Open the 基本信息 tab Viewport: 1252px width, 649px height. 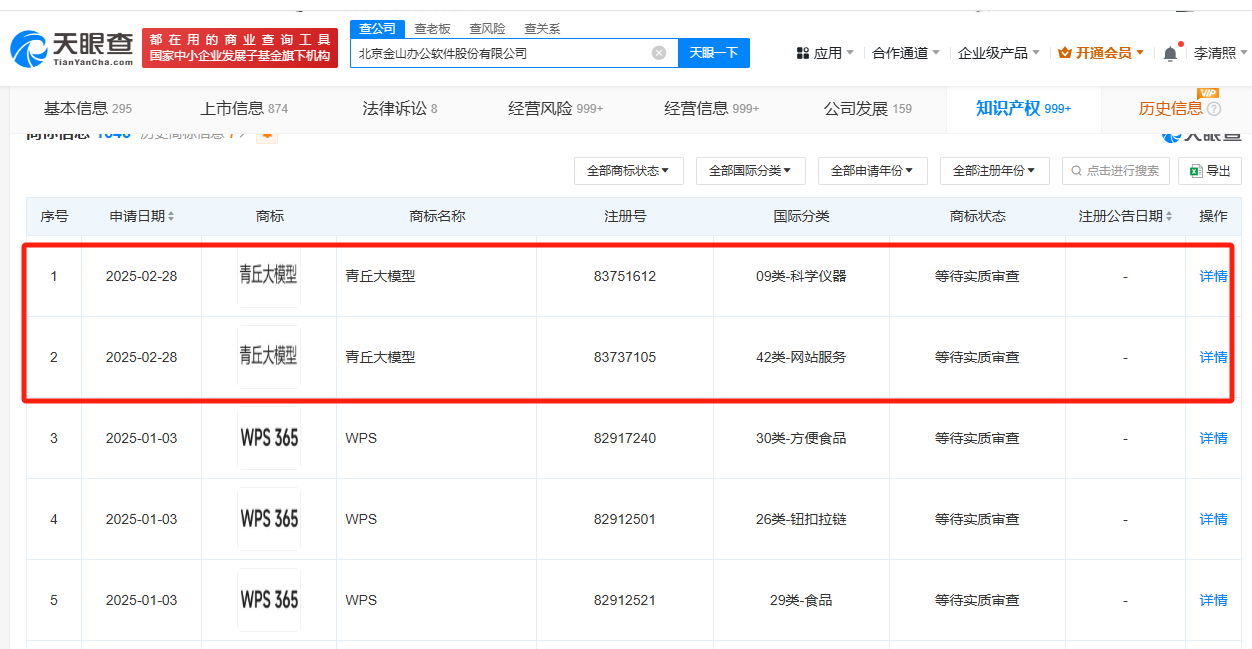88,108
